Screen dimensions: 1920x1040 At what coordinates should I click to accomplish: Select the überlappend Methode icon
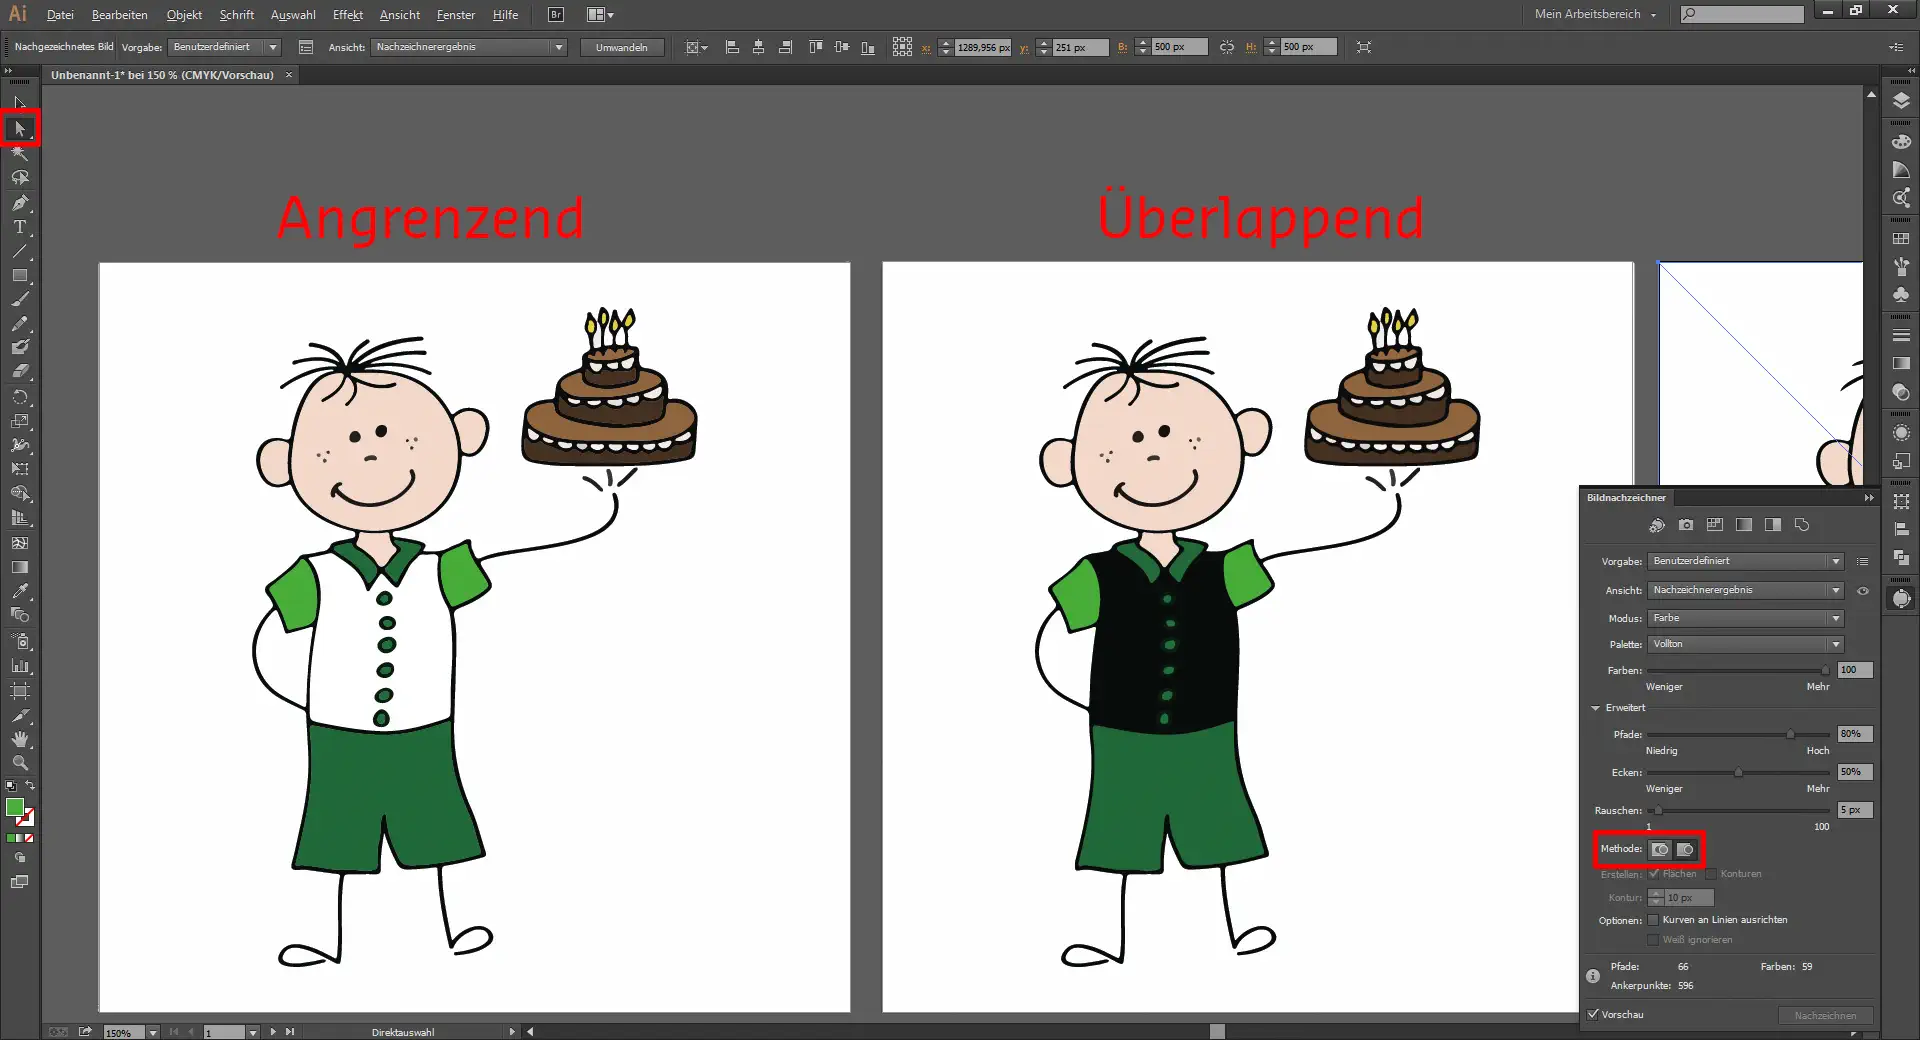[1687, 849]
